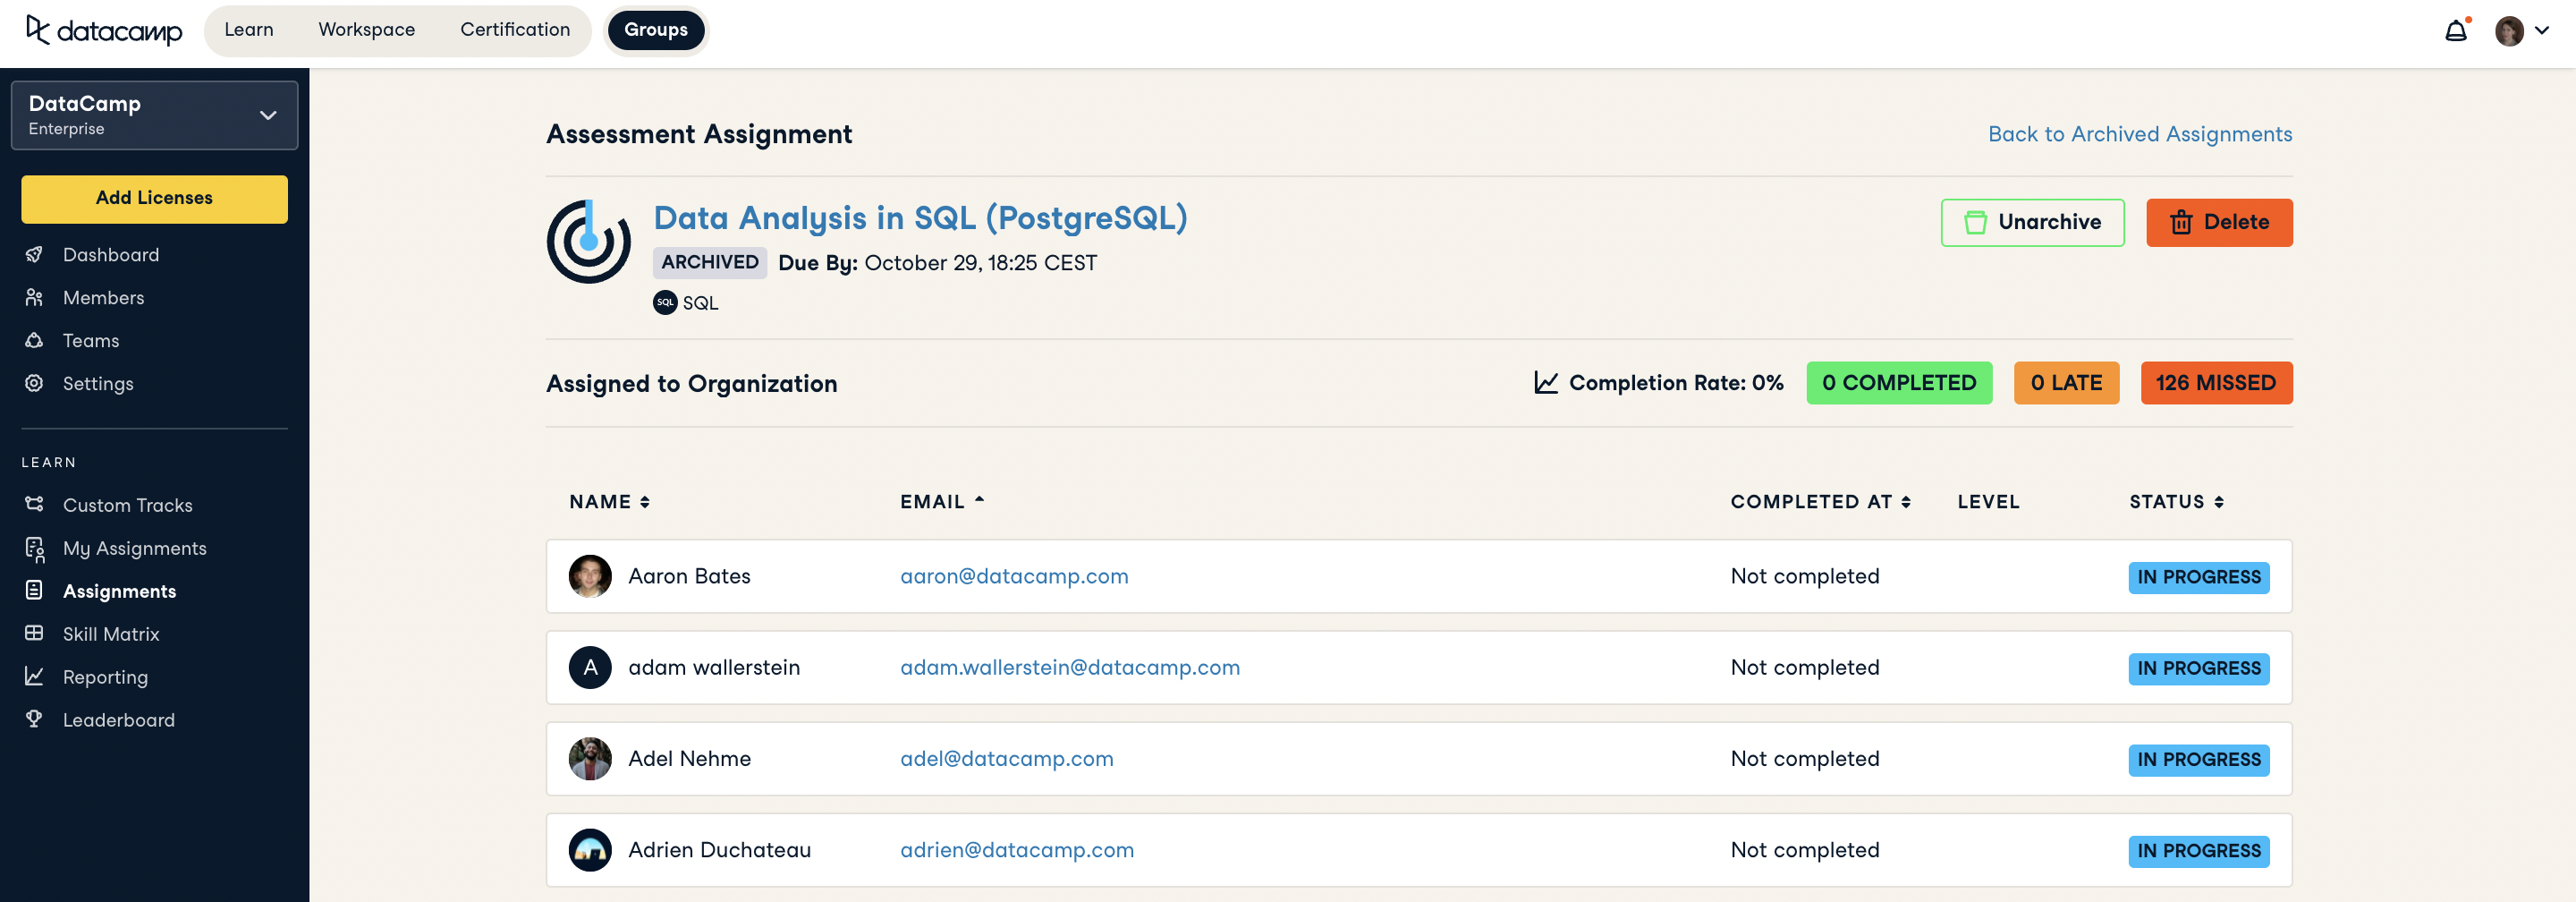Click the Unarchive button
2576x902 pixels.
pyautogui.click(x=2031, y=222)
